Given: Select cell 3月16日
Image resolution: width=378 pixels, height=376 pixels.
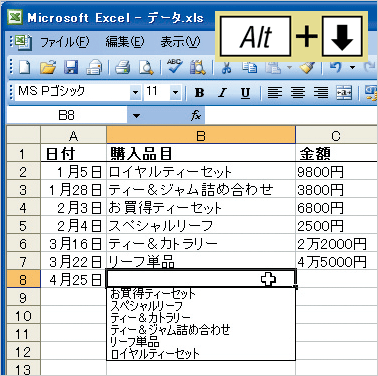Looking at the screenshot, I should (73, 244).
